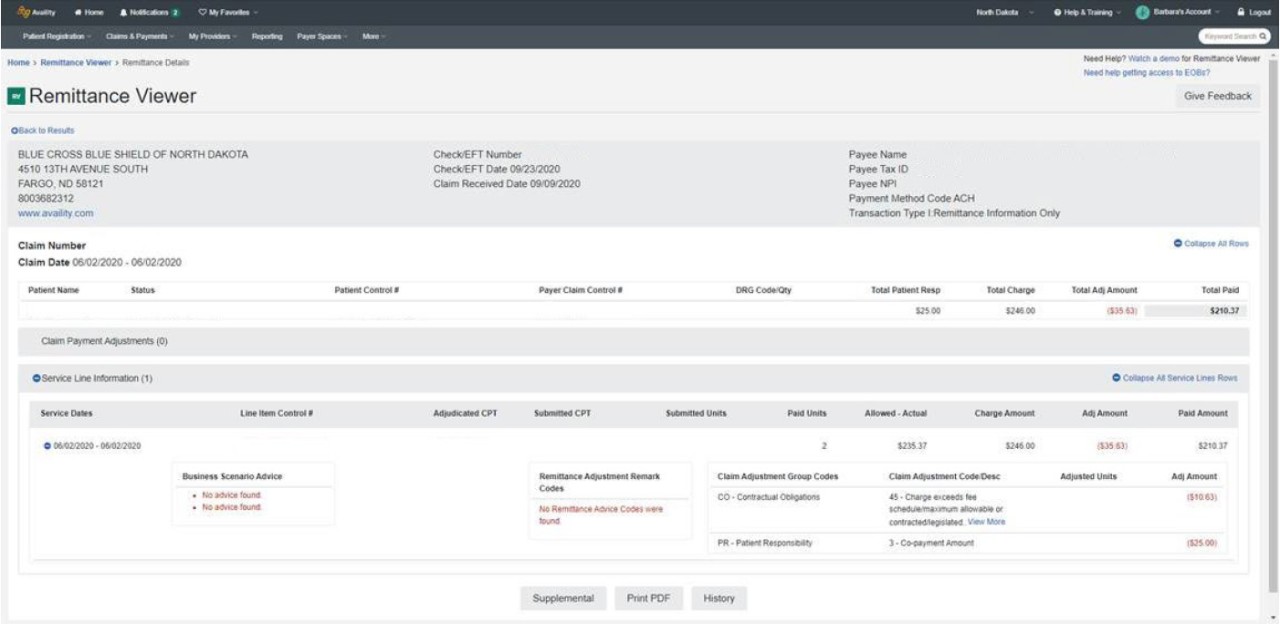Click Total Patient Resp $25.00 value
This screenshot has height=624, width=1280.
pyautogui.click(x=927, y=311)
